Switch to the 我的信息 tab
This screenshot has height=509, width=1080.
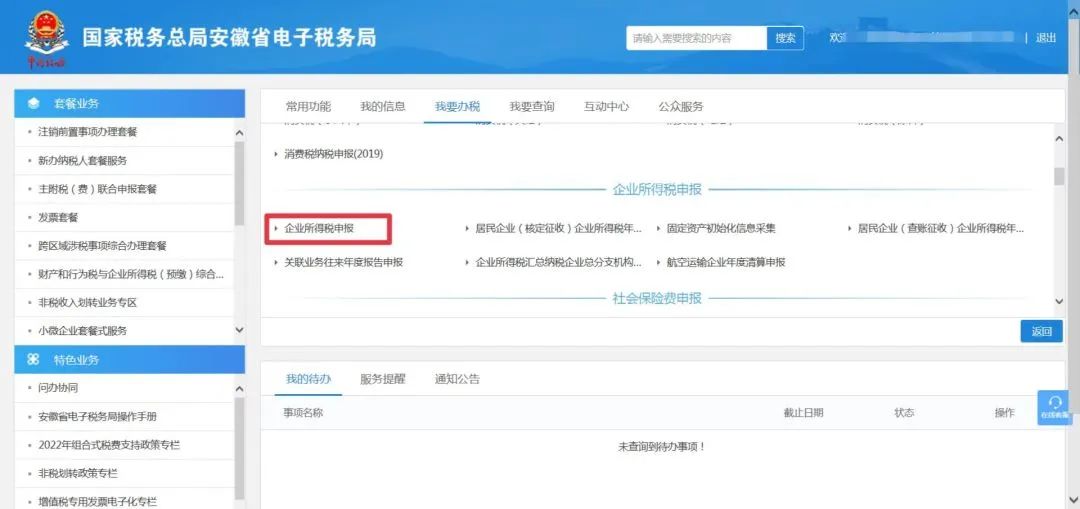click(382, 107)
